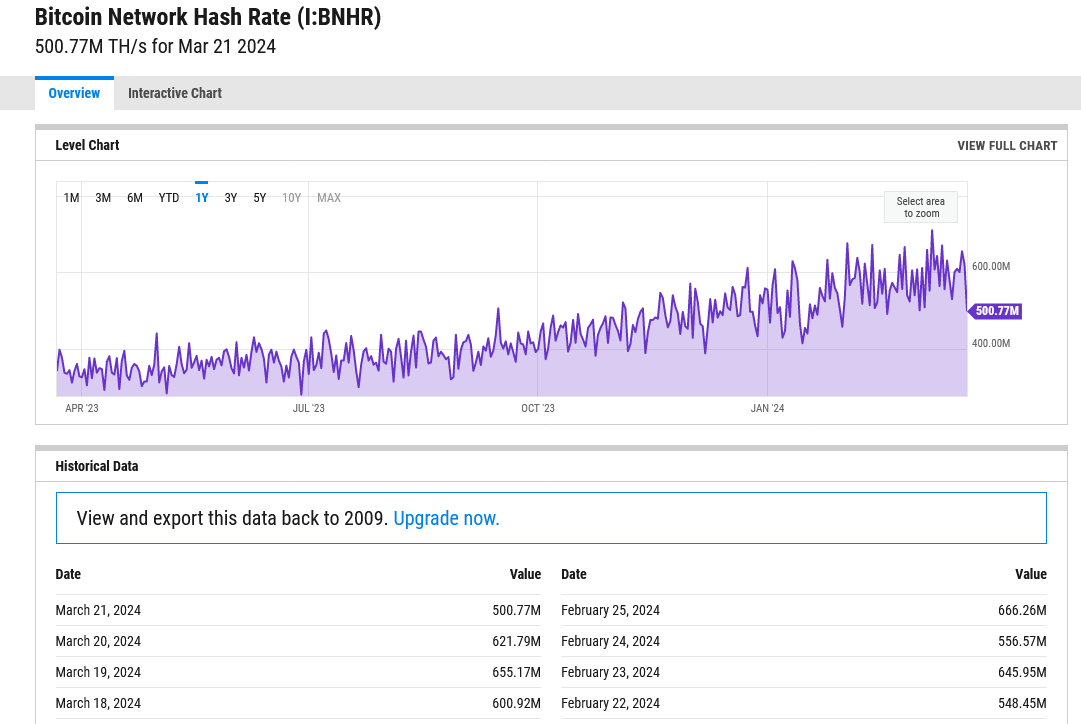Click the Level Chart heading
This screenshot has height=724, width=1081.
click(x=88, y=145)
